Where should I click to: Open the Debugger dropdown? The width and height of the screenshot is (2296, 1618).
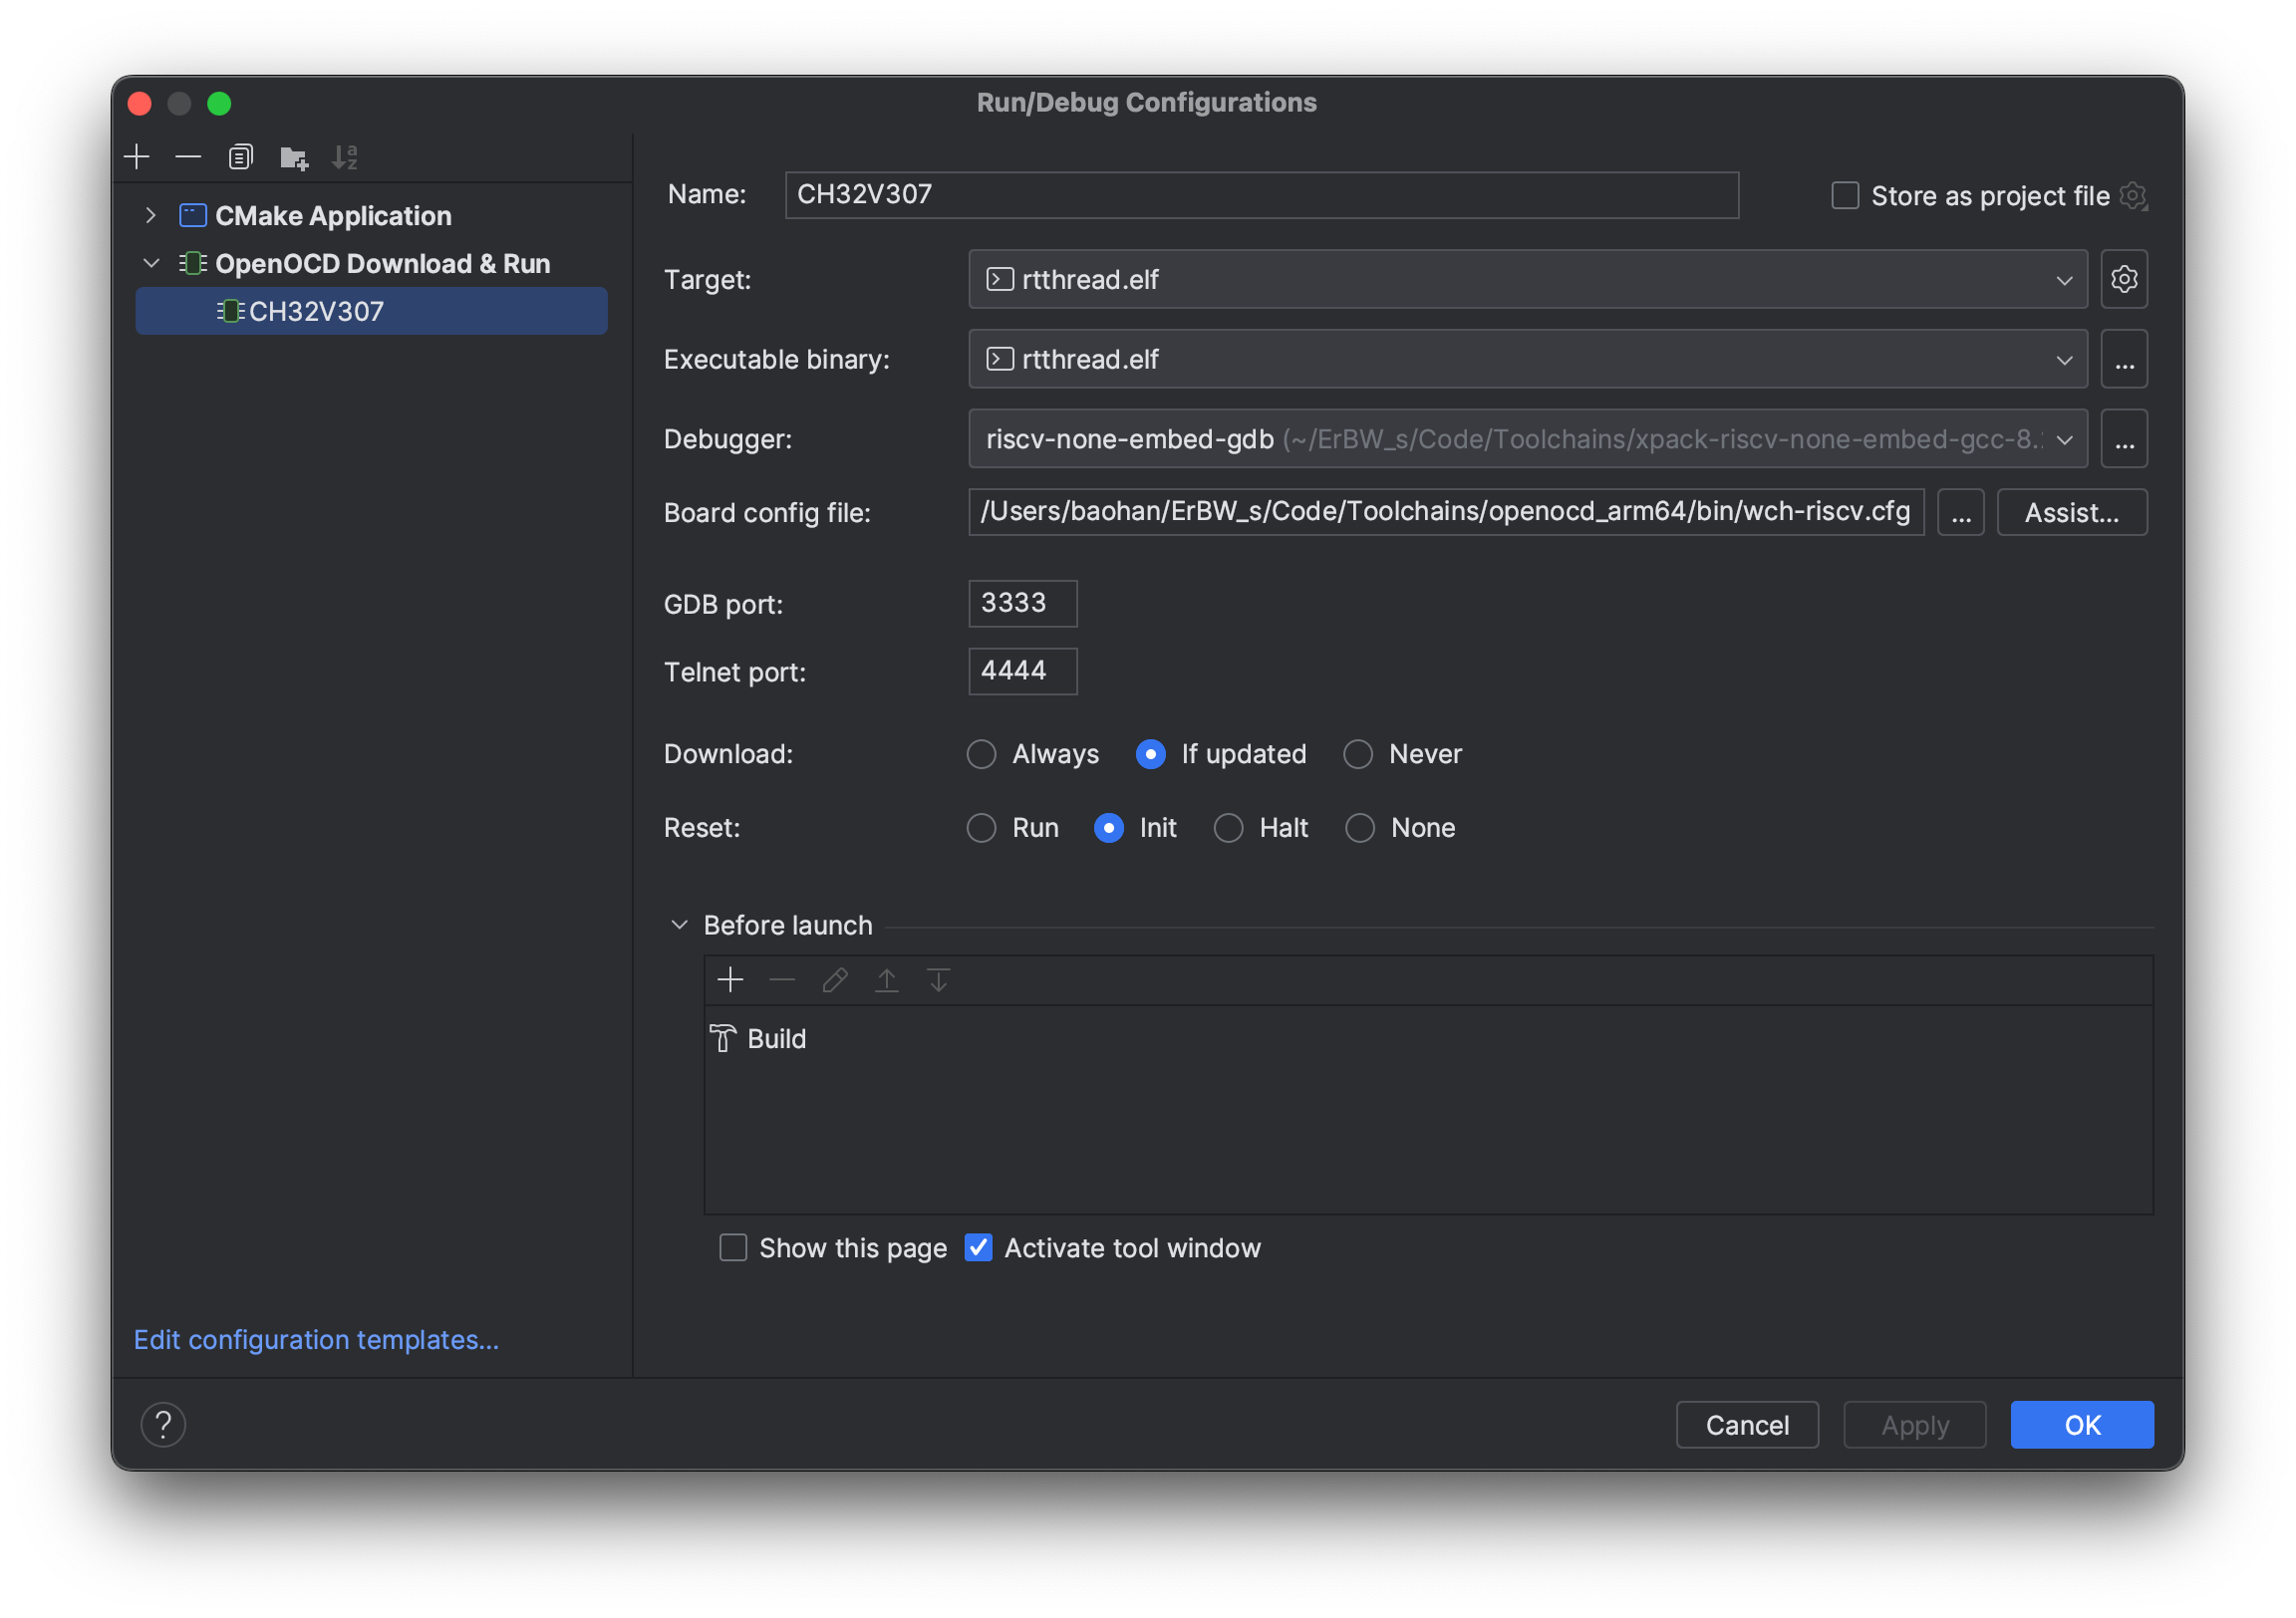(1528, 440)
